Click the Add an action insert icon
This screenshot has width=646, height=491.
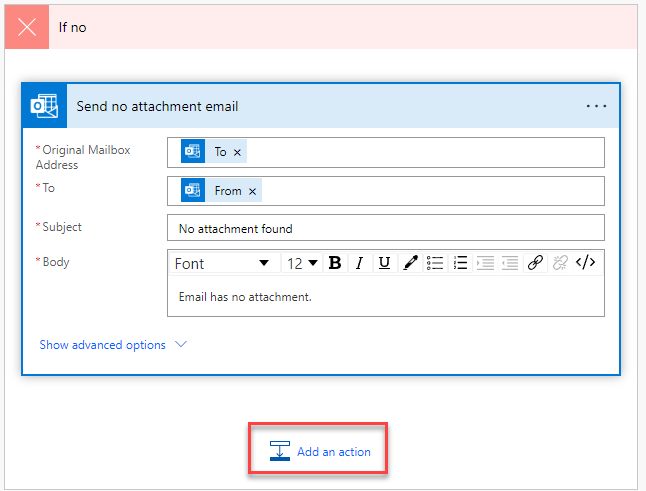pos(280,451)
